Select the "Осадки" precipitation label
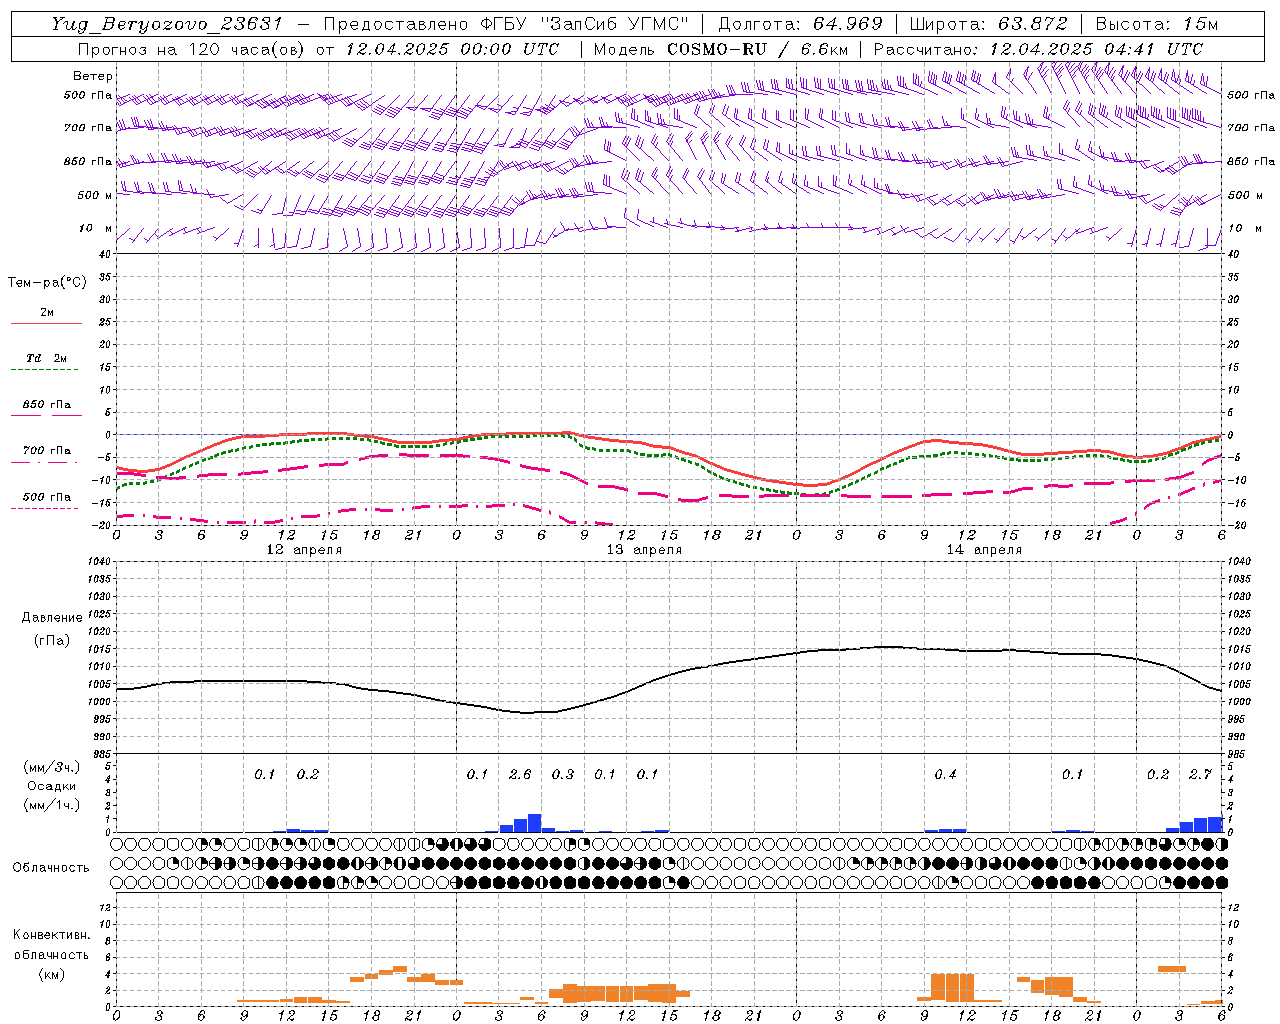This screenshot has height=1024, width=1280. coord(52,786)
